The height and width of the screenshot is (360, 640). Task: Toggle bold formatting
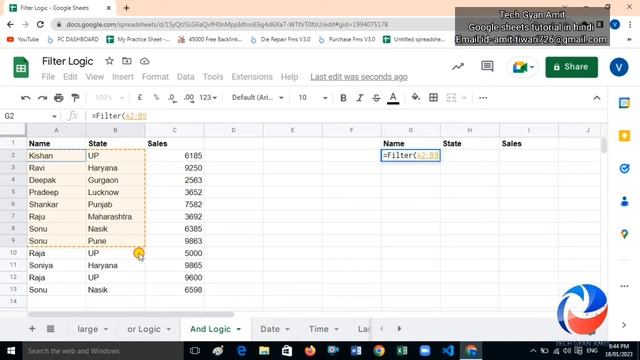pyautogui.click(x=343, y=98)
